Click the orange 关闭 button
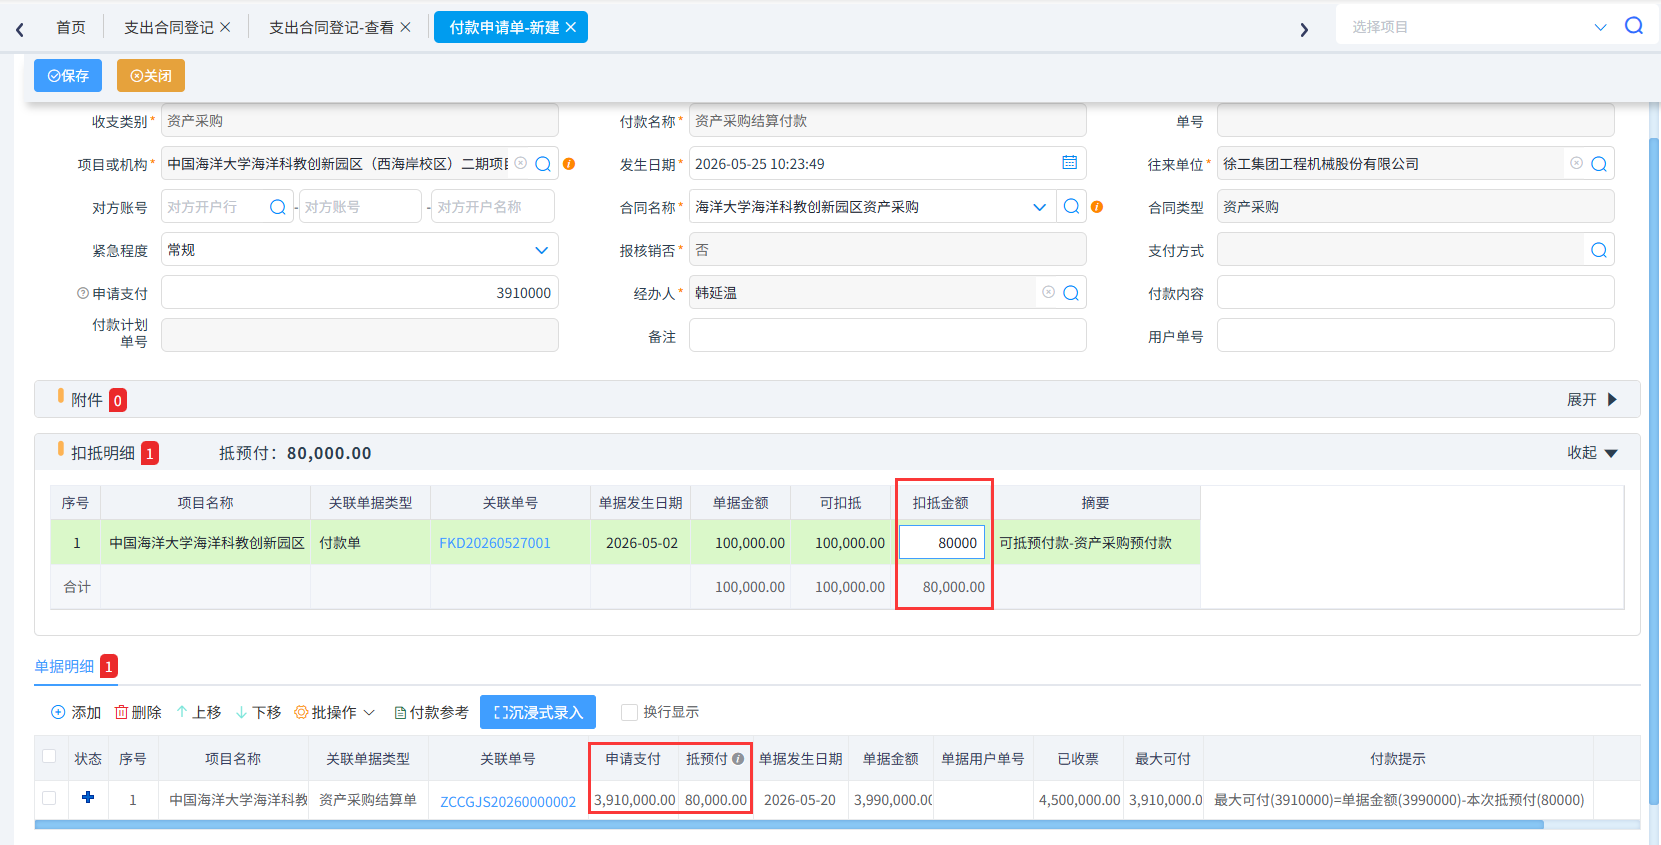The height and width of the screenshot is (845, 1661). click(x=151, y=76)
